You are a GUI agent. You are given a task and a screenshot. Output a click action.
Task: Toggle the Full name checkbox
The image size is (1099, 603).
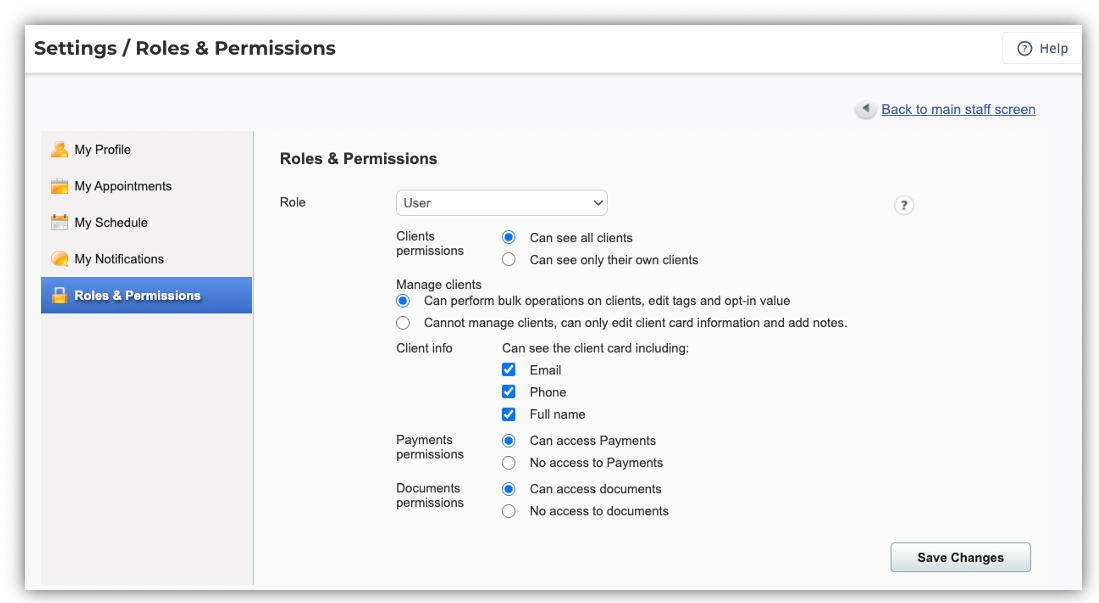[509, 414]
